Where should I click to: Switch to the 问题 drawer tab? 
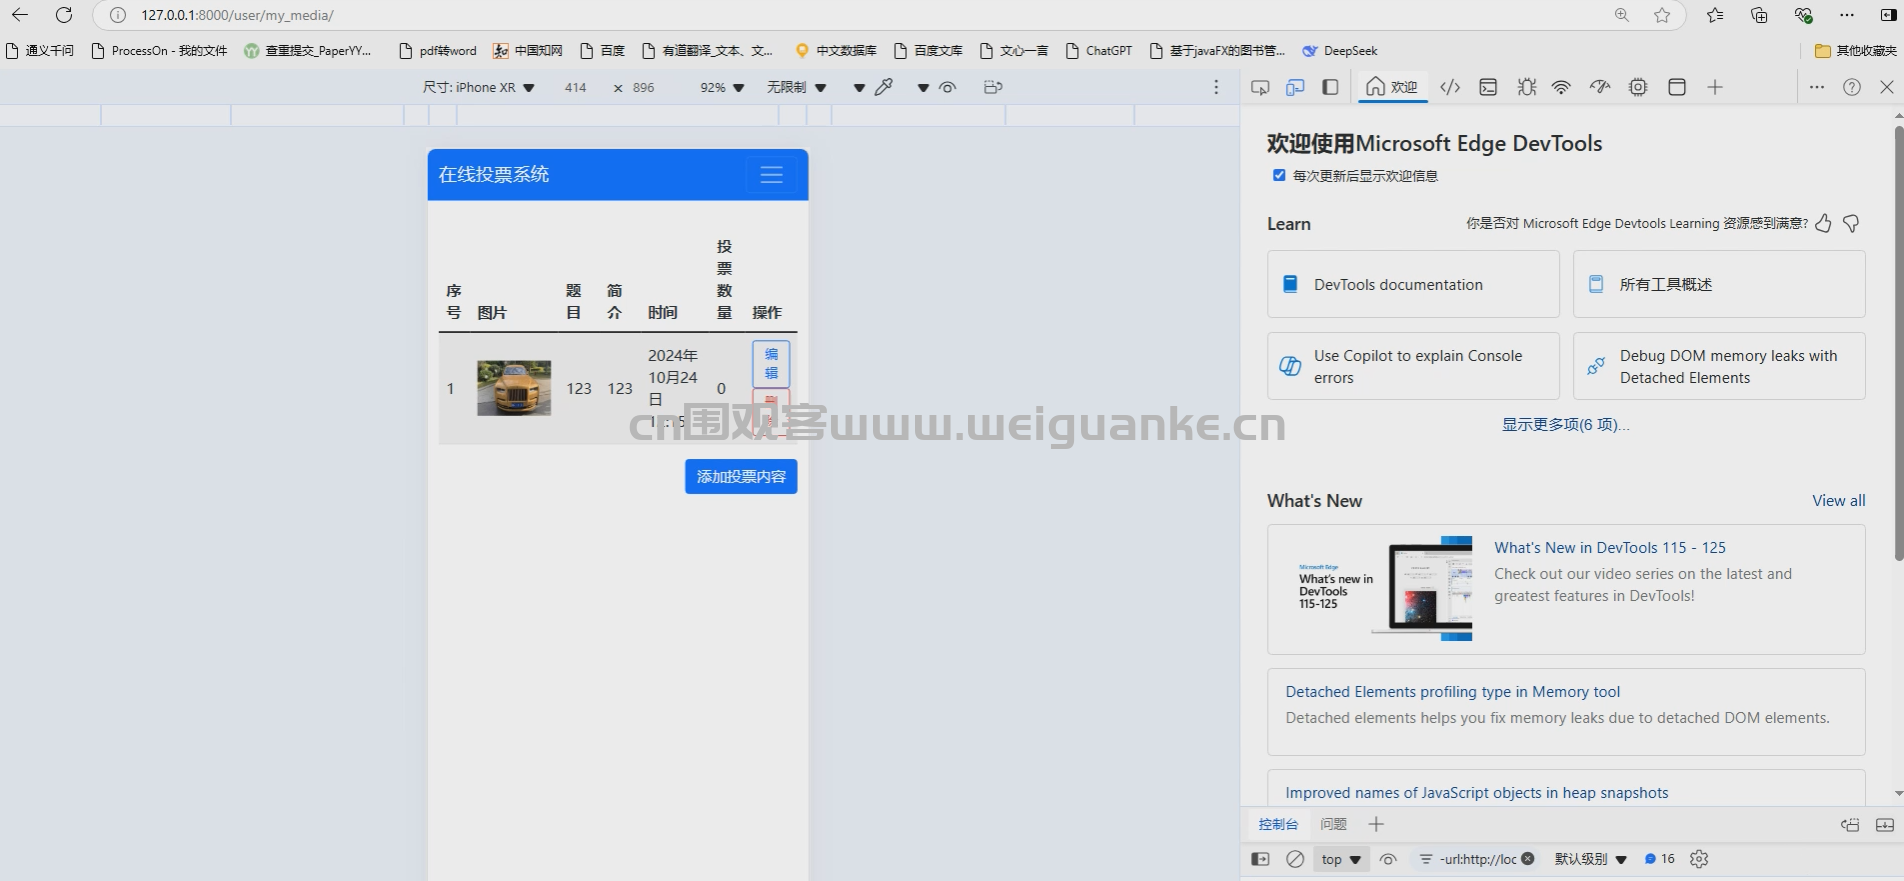[x=1333, y=824]
